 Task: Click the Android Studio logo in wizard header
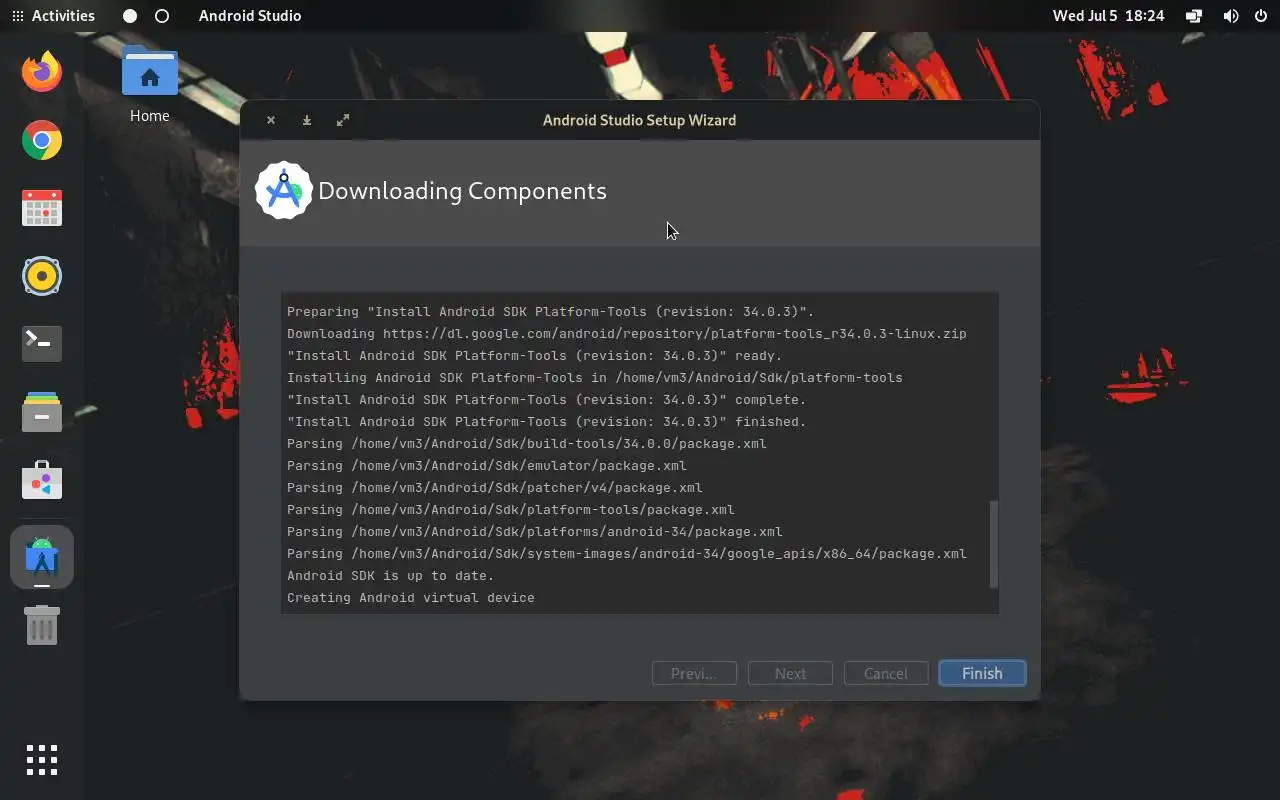pos(284,190)
